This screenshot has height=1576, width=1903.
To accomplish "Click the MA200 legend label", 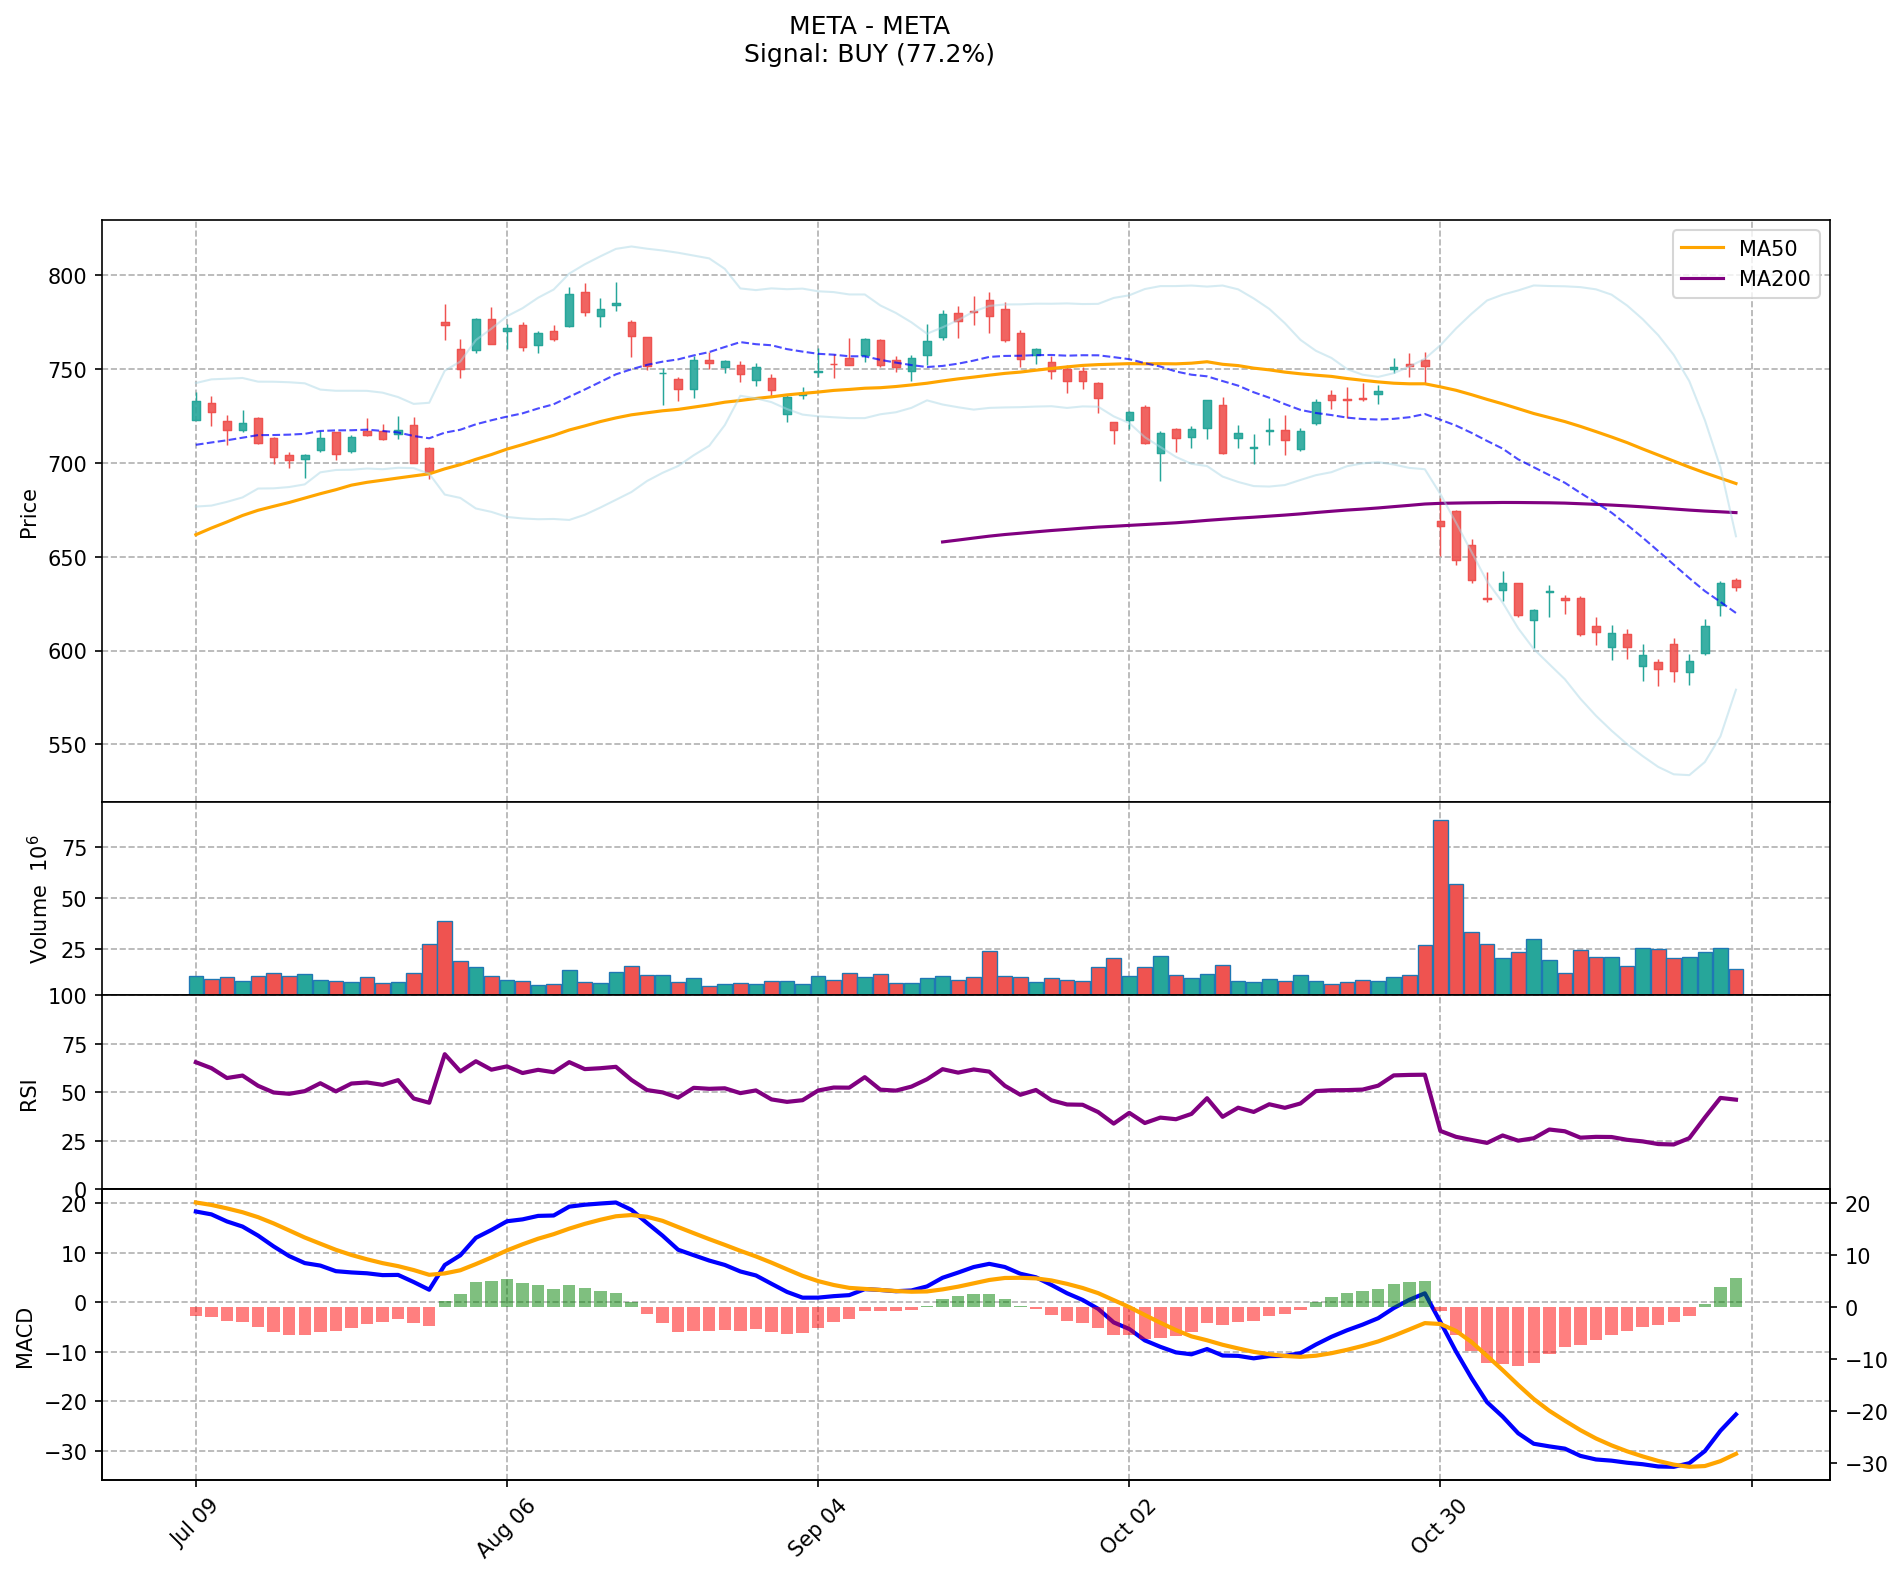I will [x=1774, y=279].
